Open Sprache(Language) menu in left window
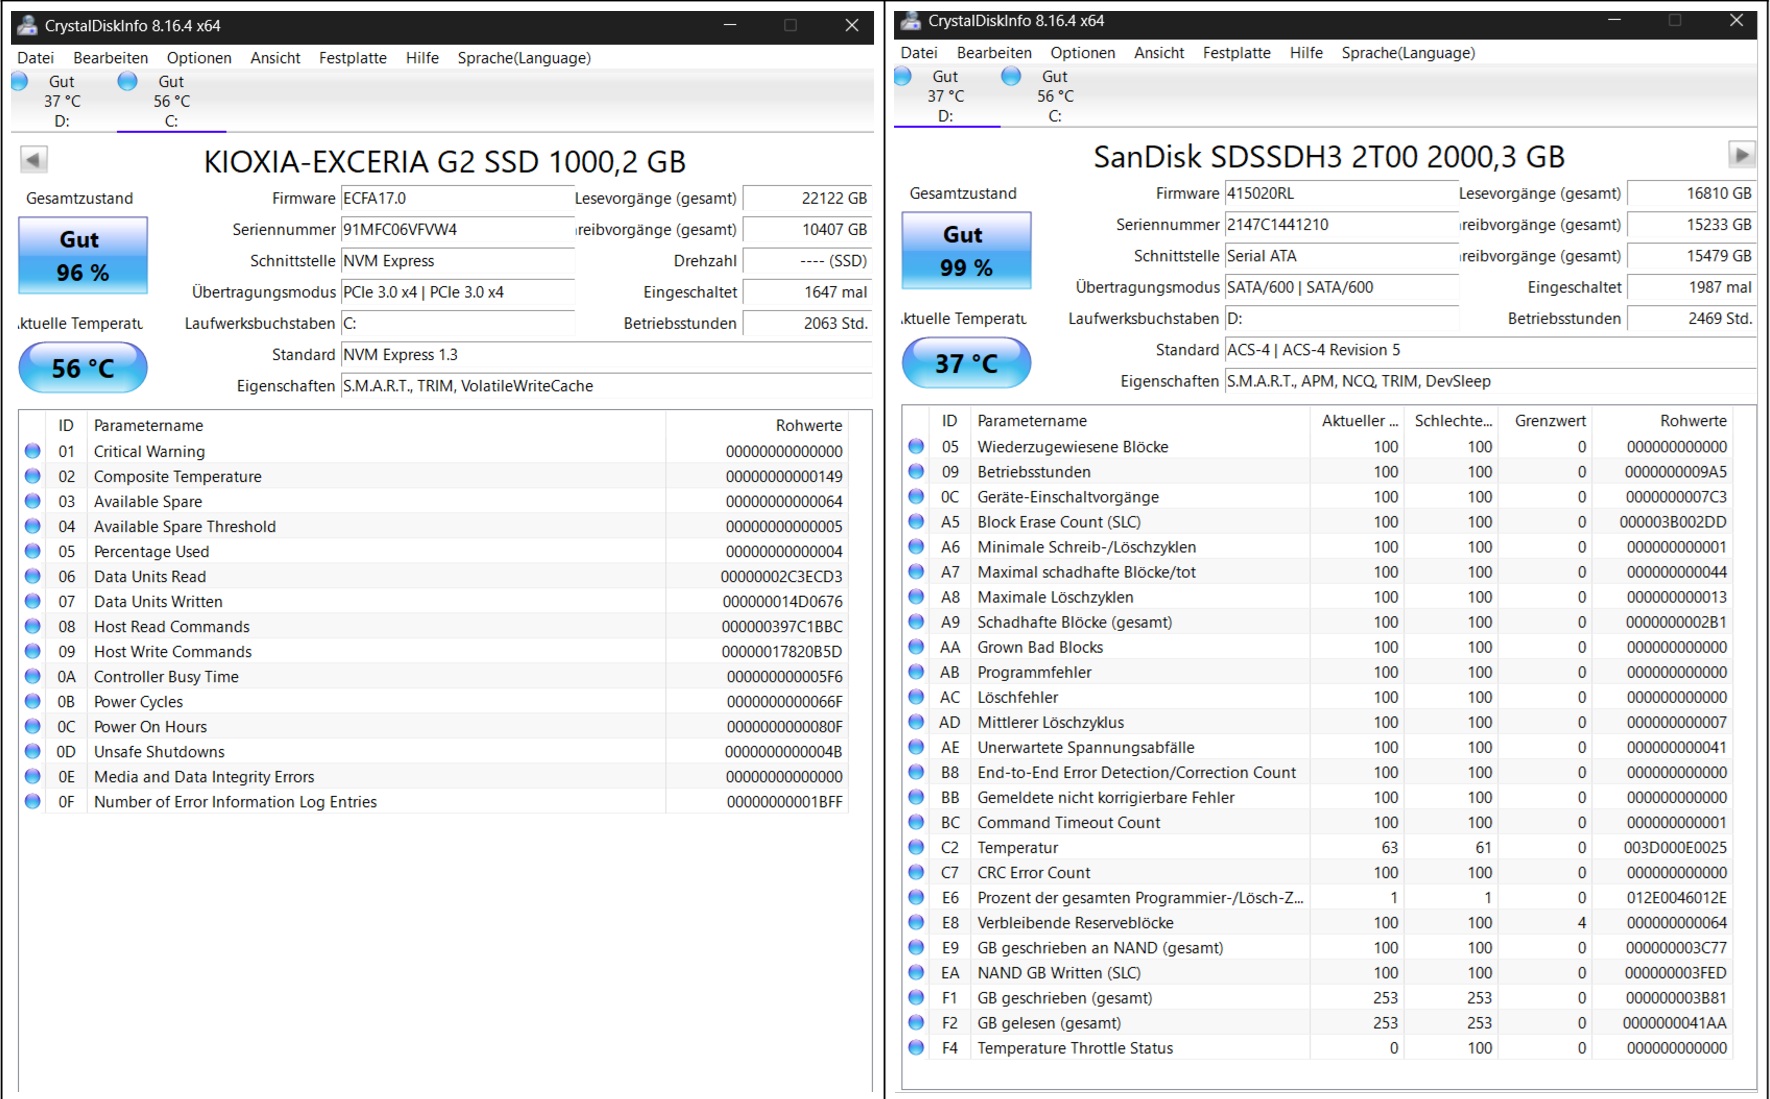1770x1099 pixels. (524, 58)
